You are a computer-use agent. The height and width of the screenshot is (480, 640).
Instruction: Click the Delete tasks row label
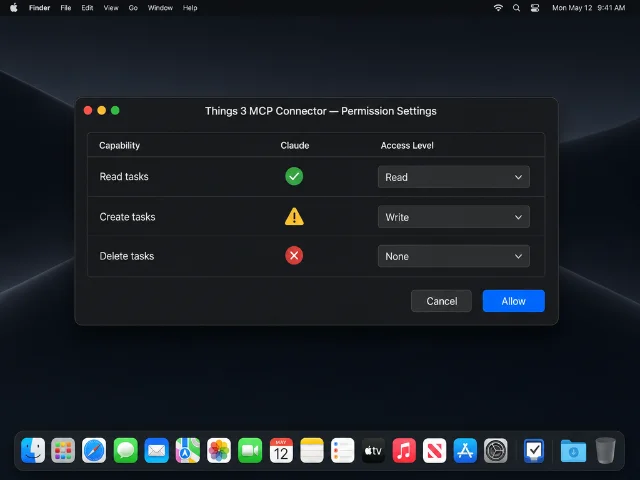pyautogui.click(x=127, y=256)
